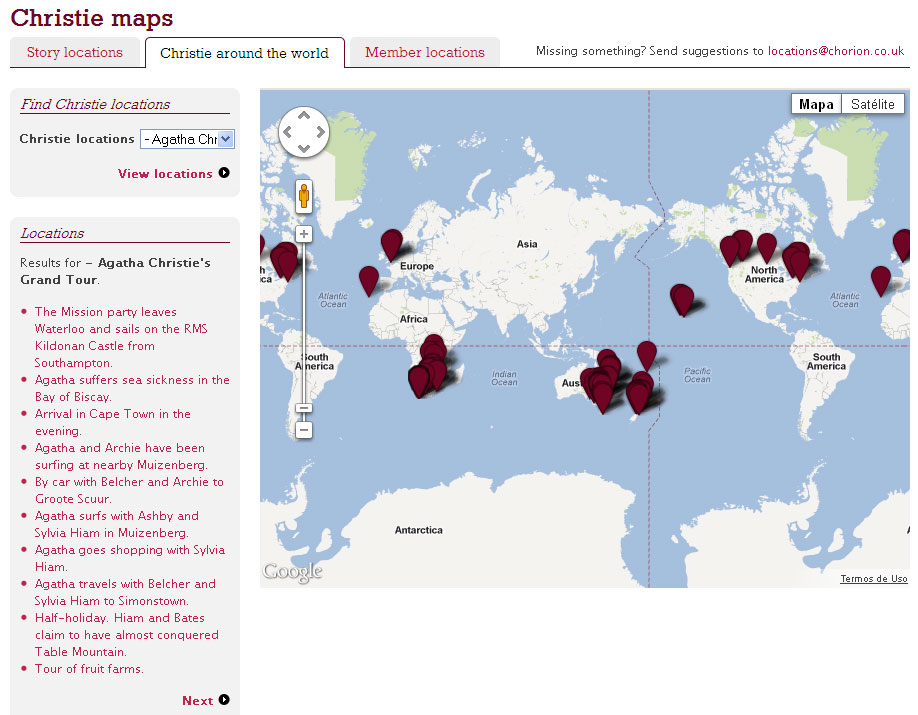Open the Termos de Uso link
This screenshot has height=715, width=918.
click(874, 579)
